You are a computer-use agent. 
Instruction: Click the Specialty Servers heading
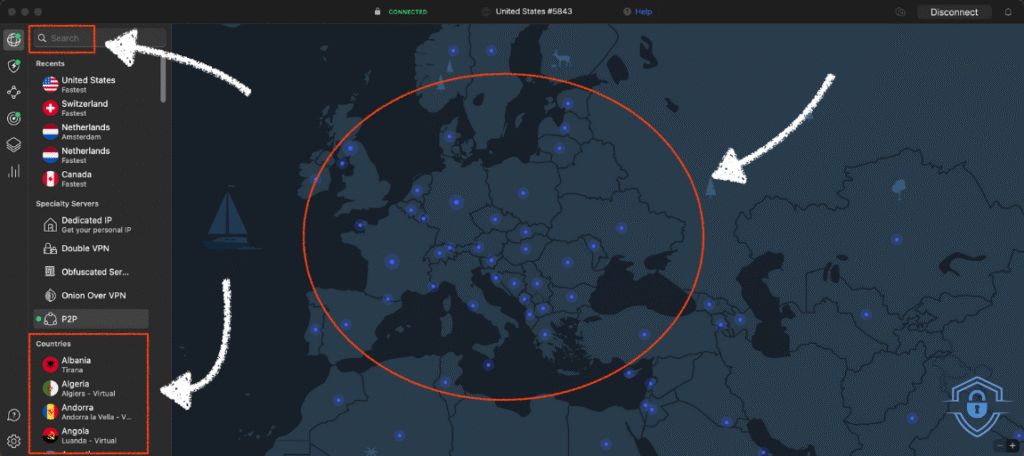tap(67, 204)
